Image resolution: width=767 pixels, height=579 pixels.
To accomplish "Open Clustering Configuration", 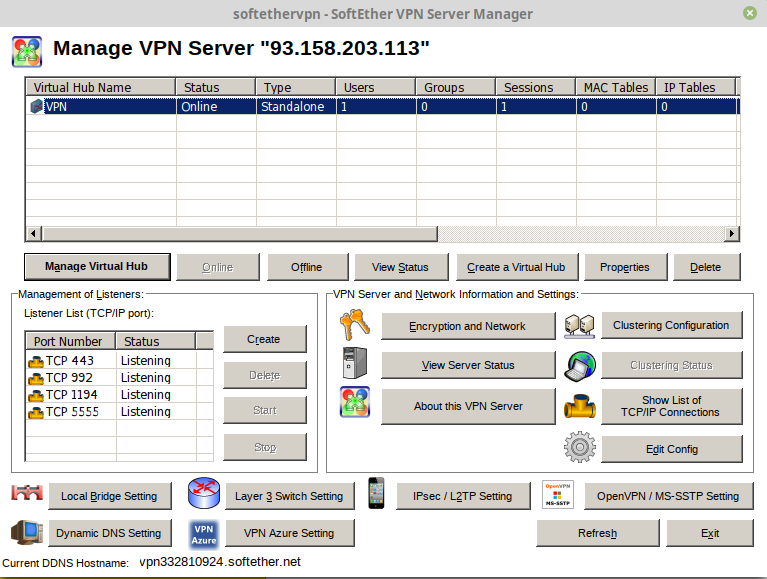I will pos(672,325).
